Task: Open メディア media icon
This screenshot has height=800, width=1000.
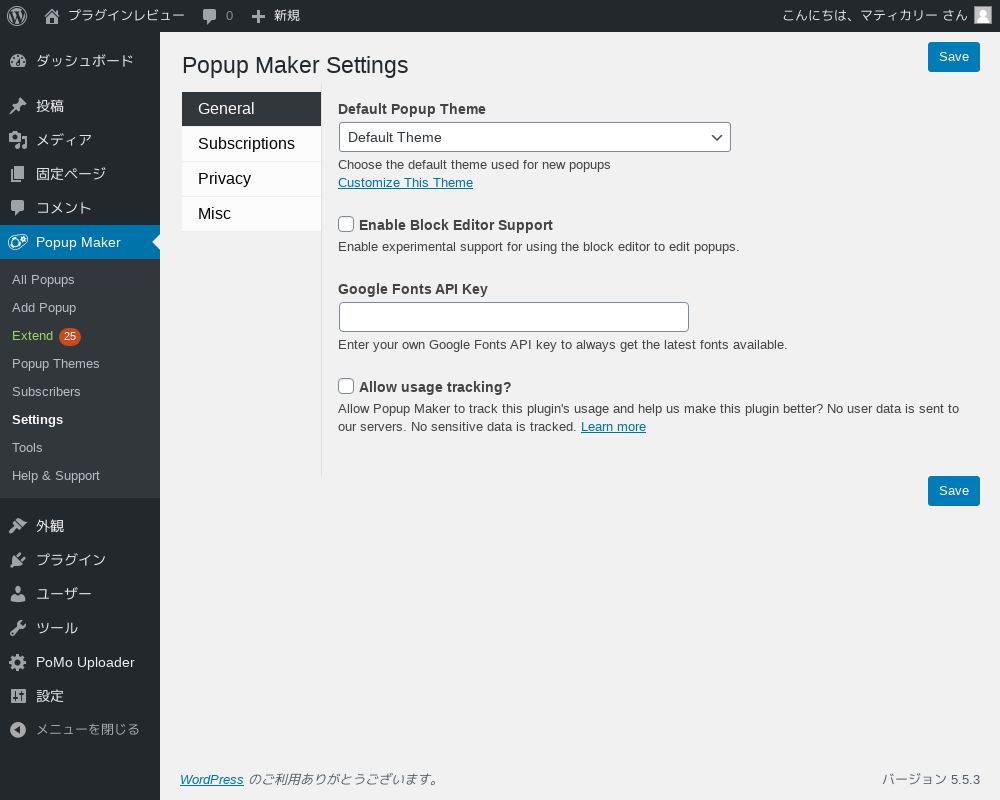Action: [x=18, y=140]
